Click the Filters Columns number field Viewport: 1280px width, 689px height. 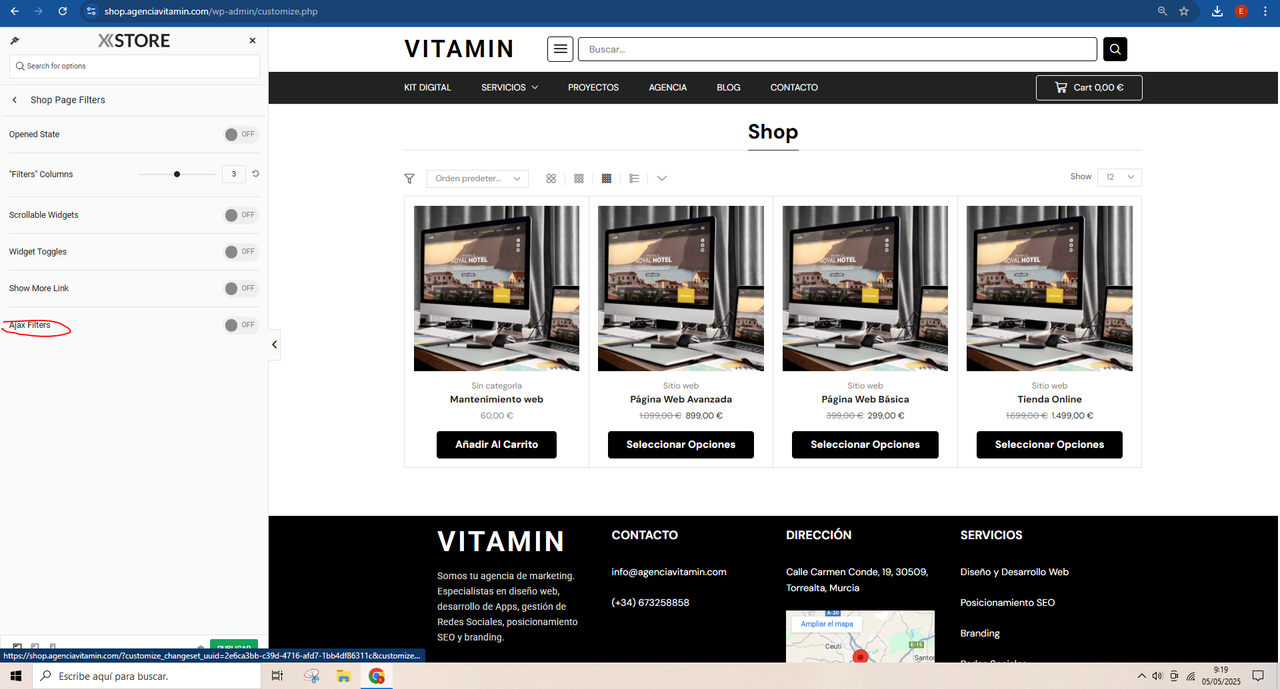233,174
